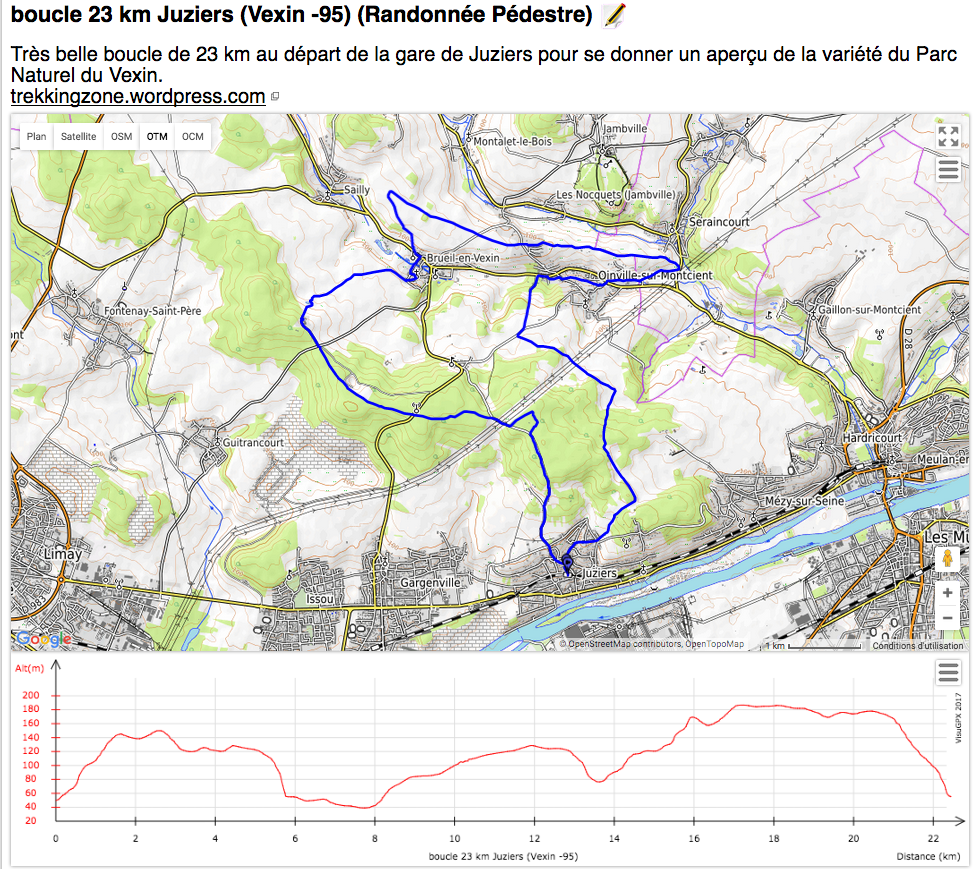
Task: Click the elevation profile at 8 km
Action: 375,806
